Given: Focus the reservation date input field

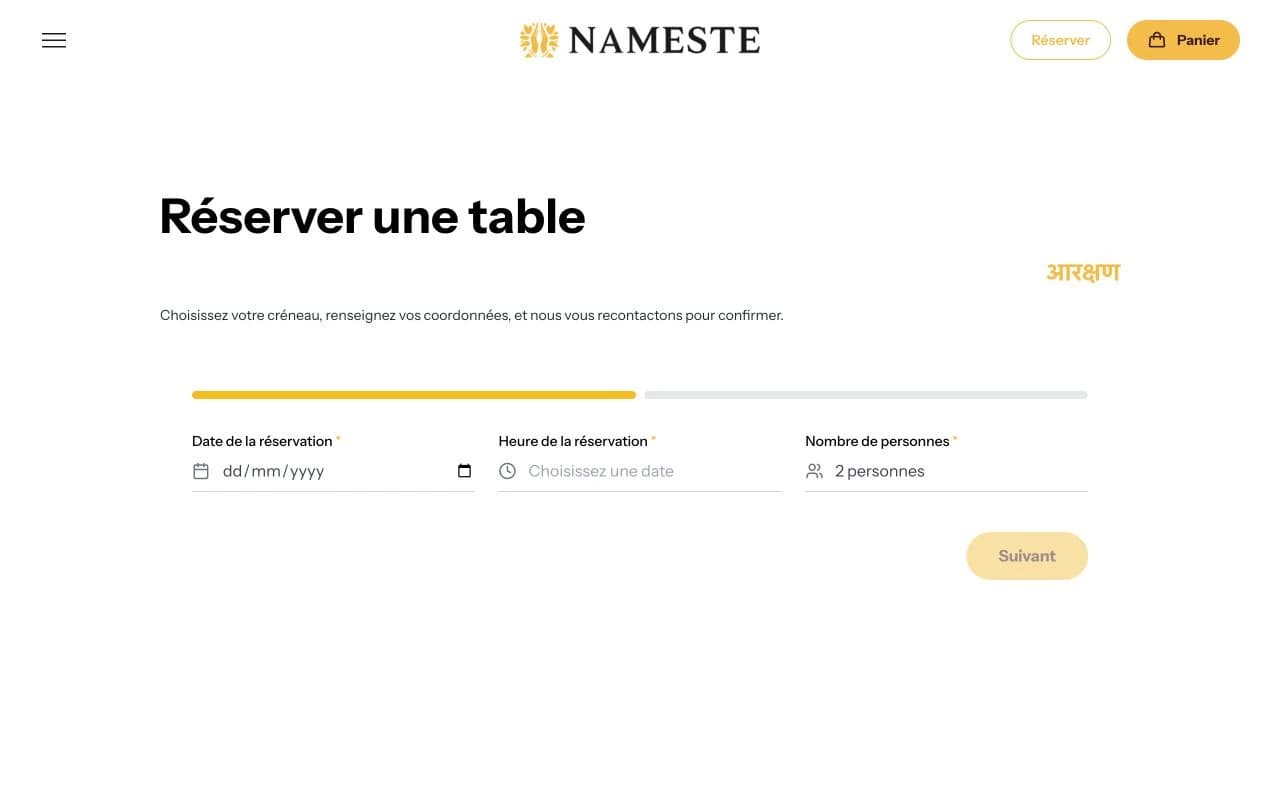Looking at the screenshot, I should click(333, 471).
